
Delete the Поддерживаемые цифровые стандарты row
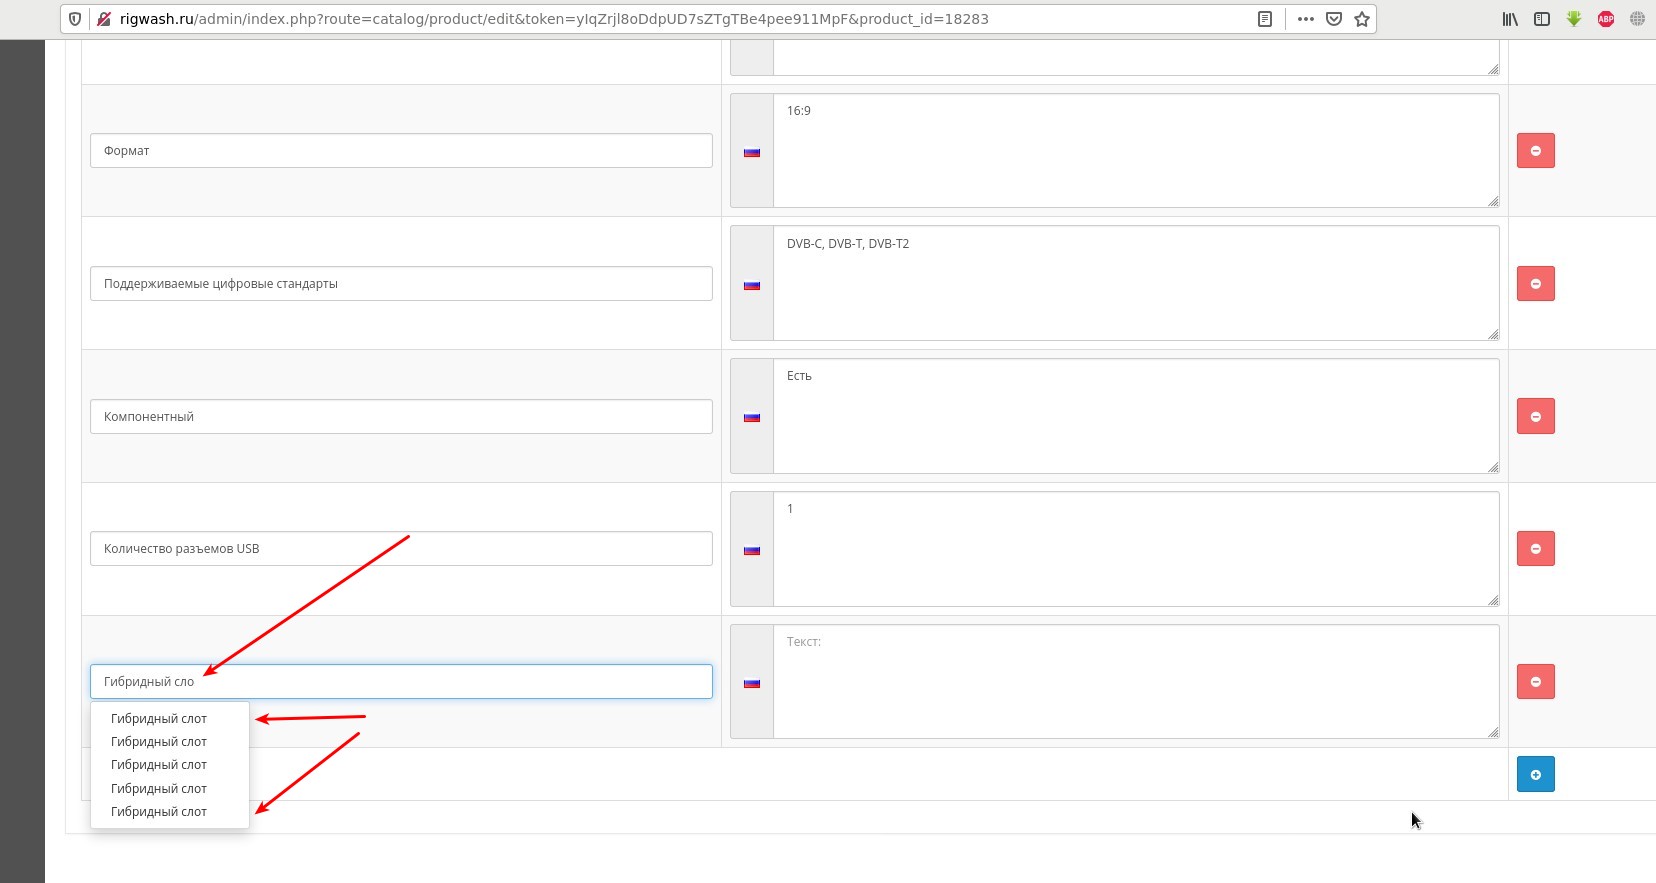[1535, 284]
